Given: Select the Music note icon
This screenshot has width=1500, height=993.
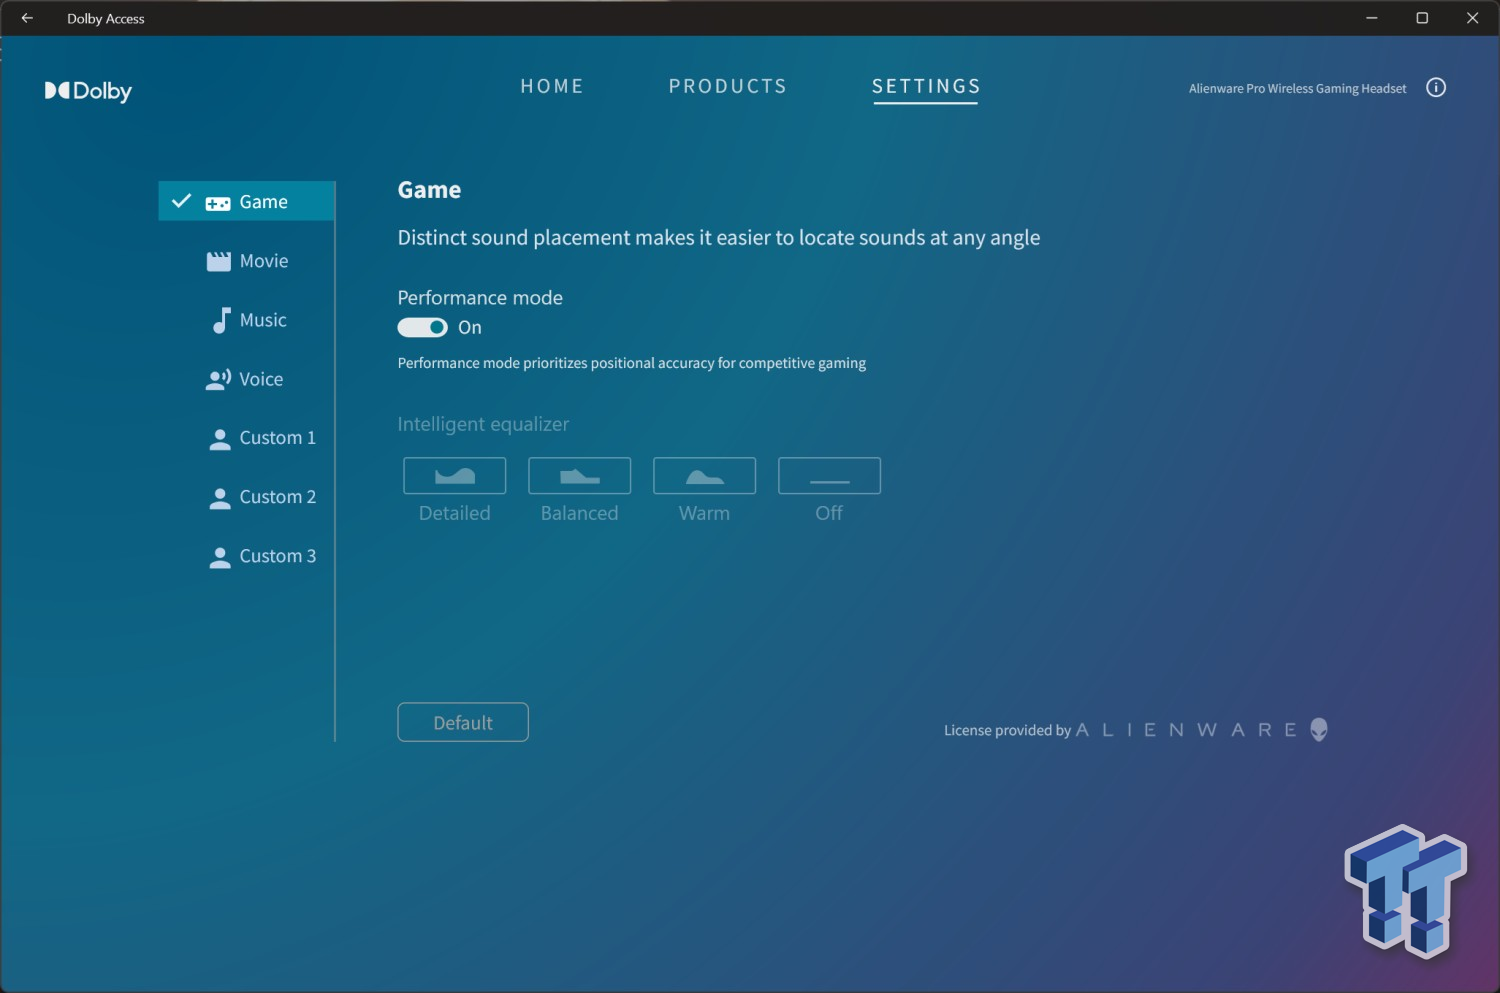Looking at the screenshot, I should pyautogui.click(x=221, y=320).
